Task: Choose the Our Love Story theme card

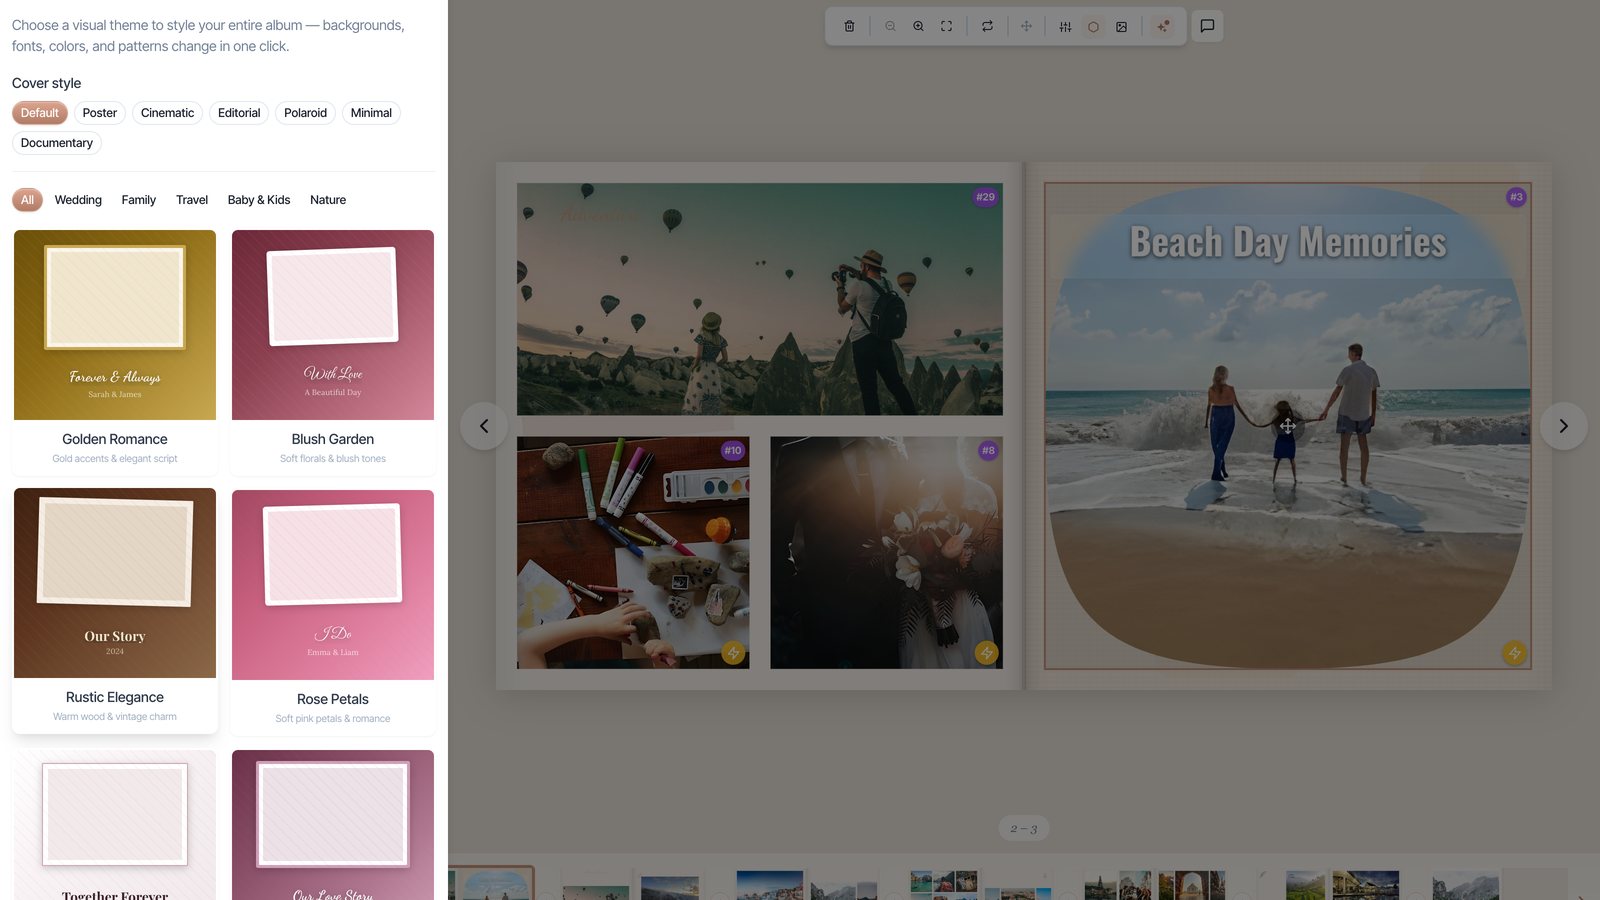Action: click(x=333, y=825)
